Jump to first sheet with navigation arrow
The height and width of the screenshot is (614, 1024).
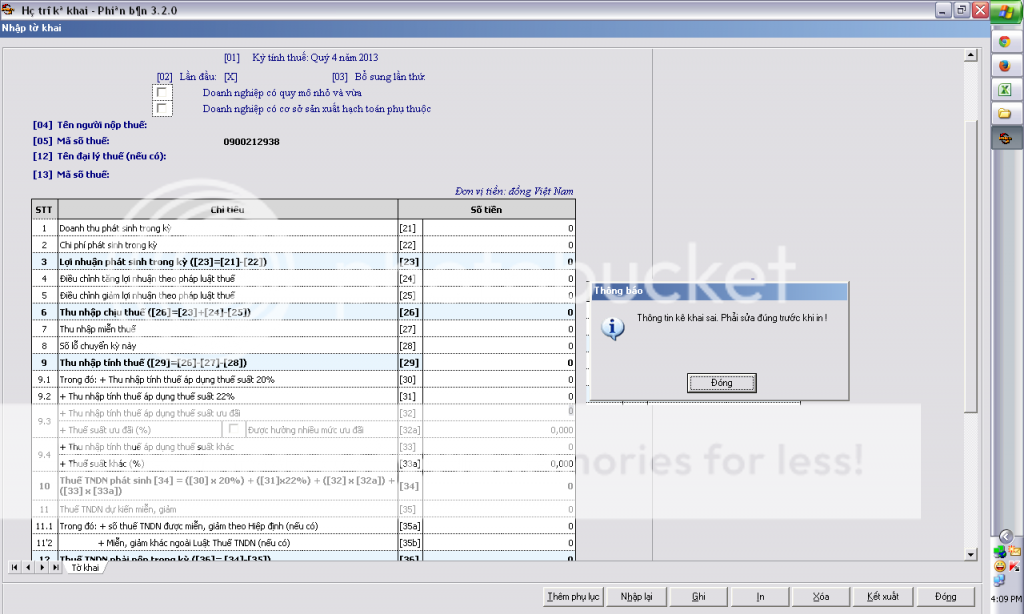(15, 567)
